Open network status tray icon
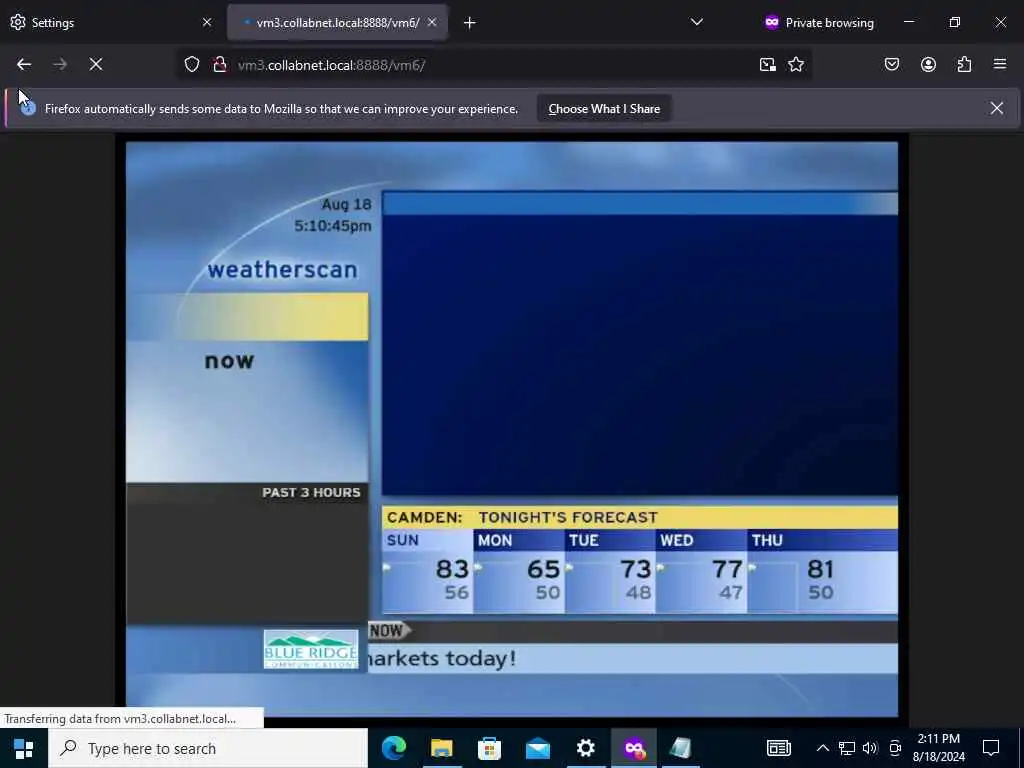This screenshot has width=1024, height=768. pyautogui.click(x=847, y=748)
